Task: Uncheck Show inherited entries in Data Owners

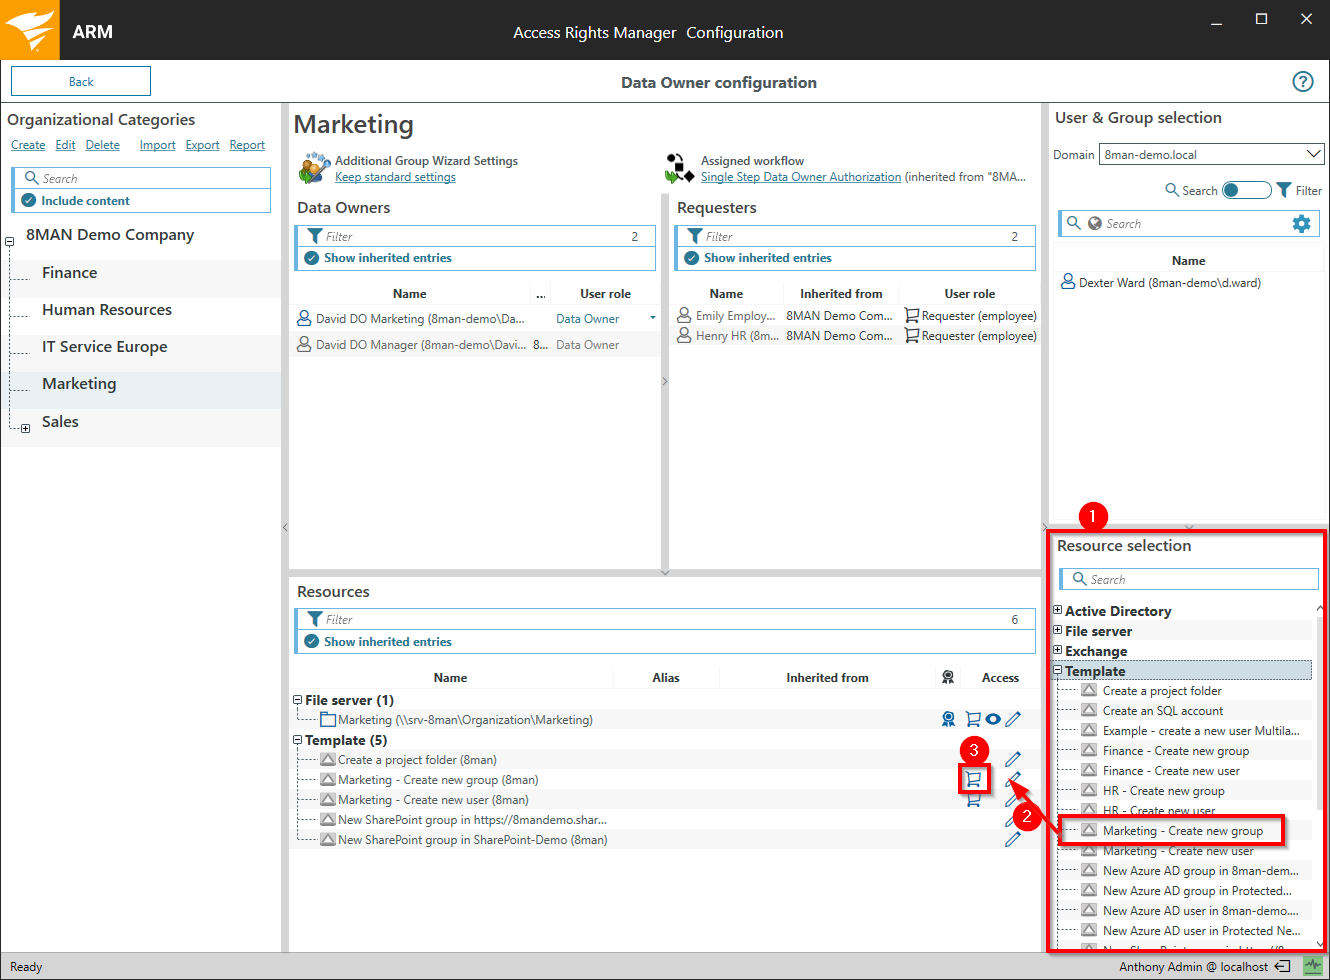Action: (x=312, y=258)
